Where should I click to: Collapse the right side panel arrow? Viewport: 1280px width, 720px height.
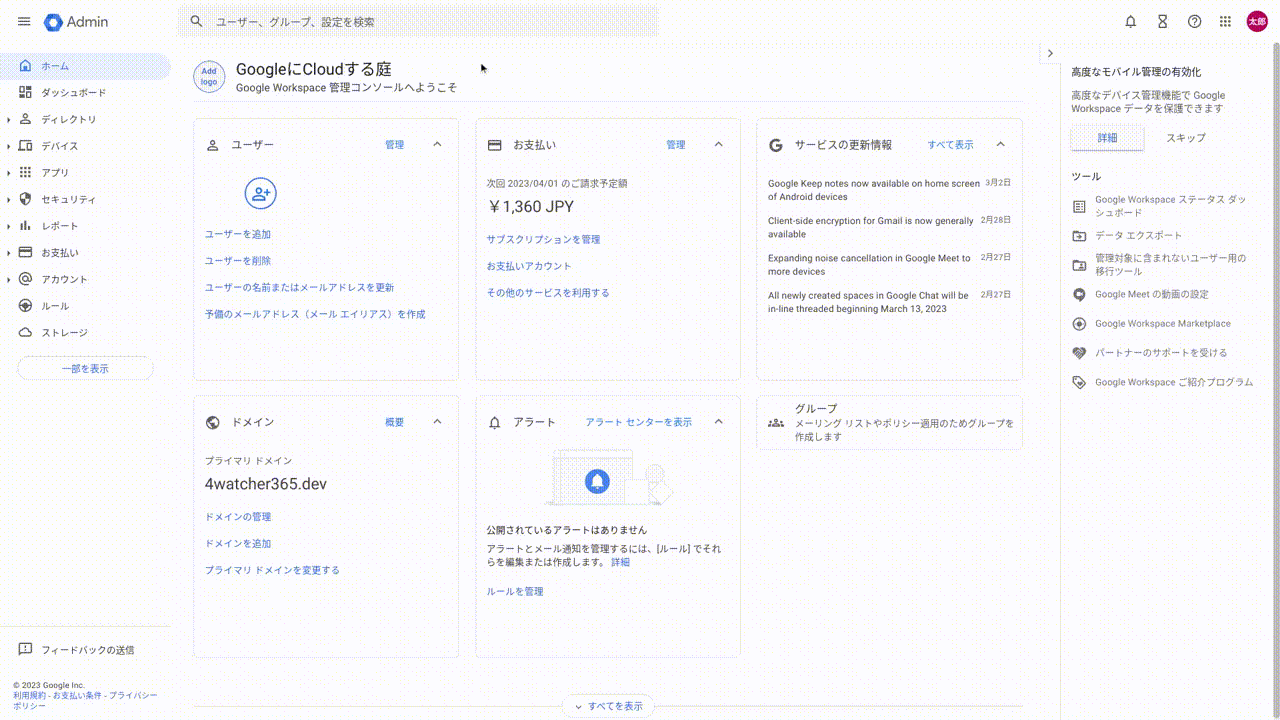pos(1050,53)
